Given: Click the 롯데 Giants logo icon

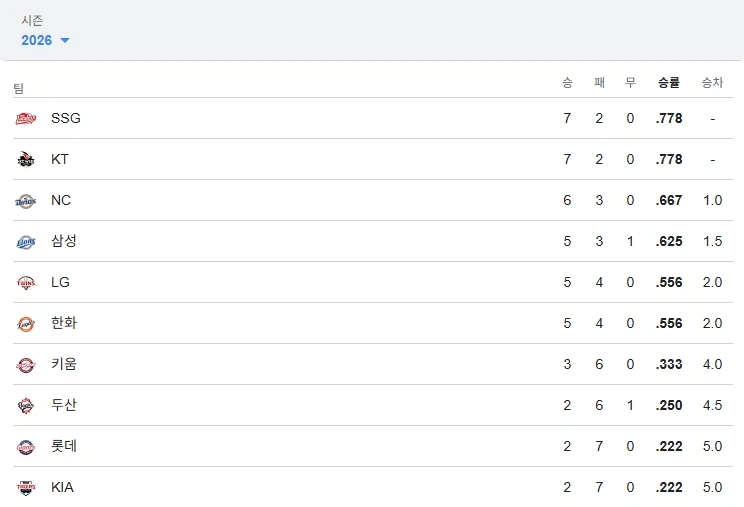Looking at the screenshot, I should (26, 447).
